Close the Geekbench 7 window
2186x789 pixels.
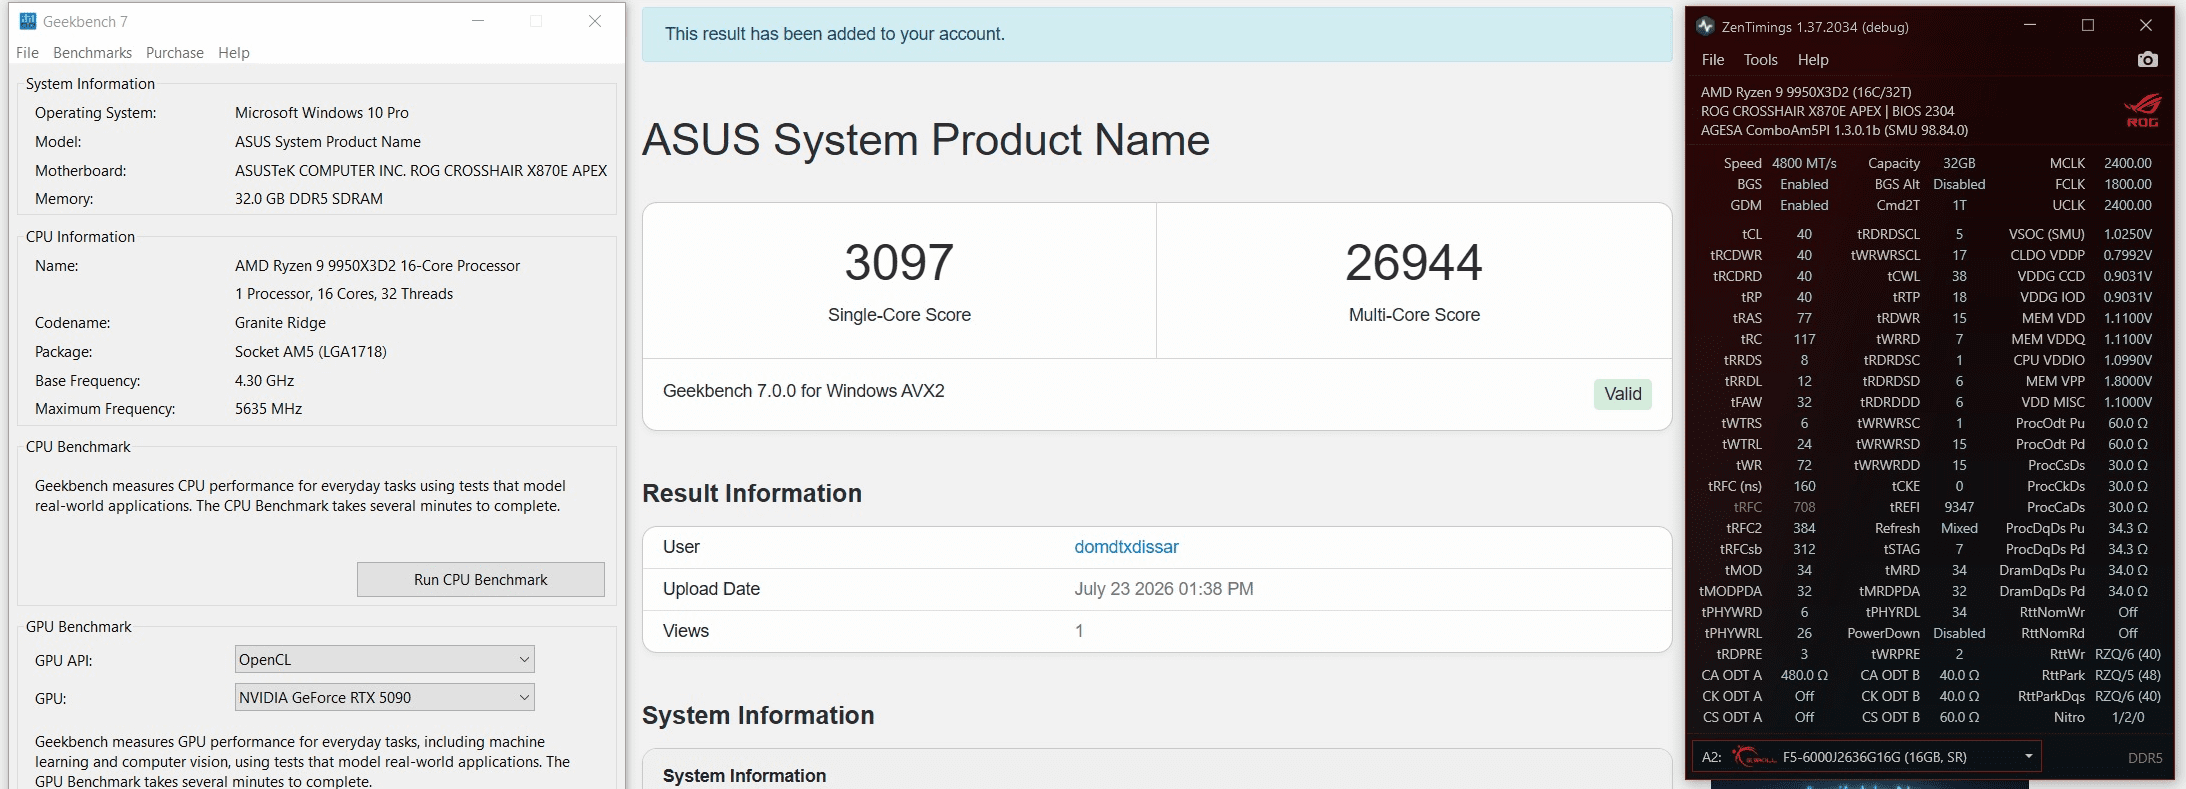(595, 21)
